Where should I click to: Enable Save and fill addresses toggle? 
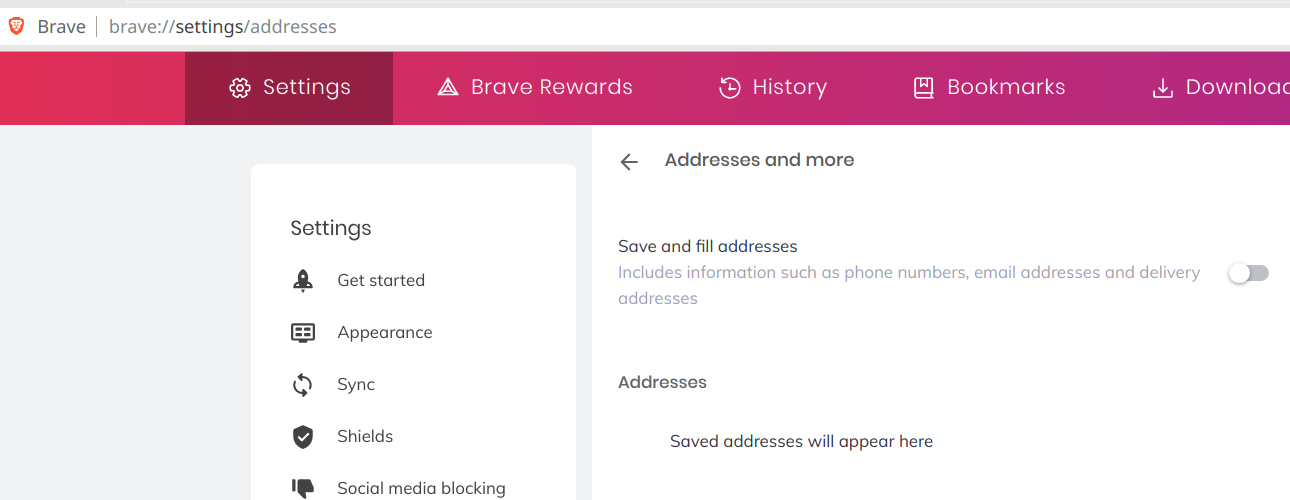pos(1249,273)
